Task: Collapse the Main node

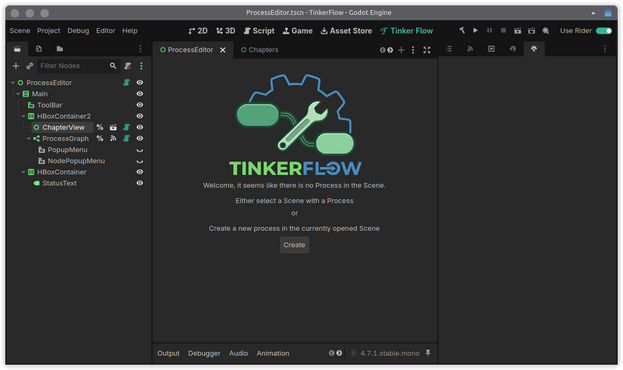Action: [18, 93]
